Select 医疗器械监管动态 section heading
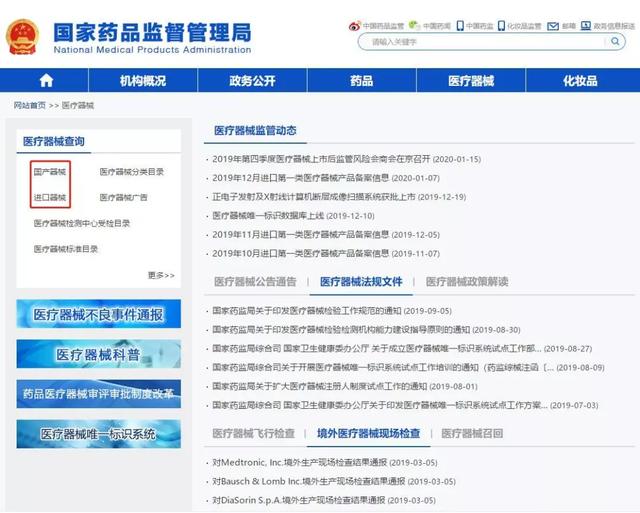The image size is (640, 513). [255, 131]
